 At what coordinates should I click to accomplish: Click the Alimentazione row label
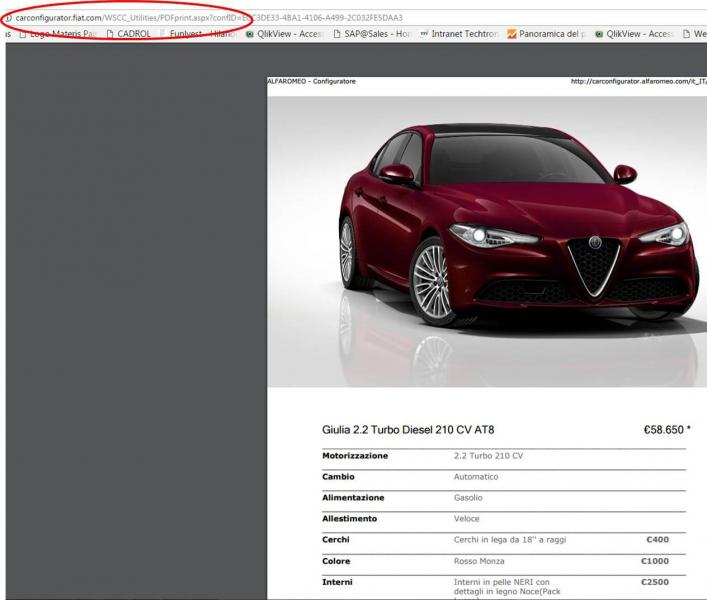tap(353, 498)
